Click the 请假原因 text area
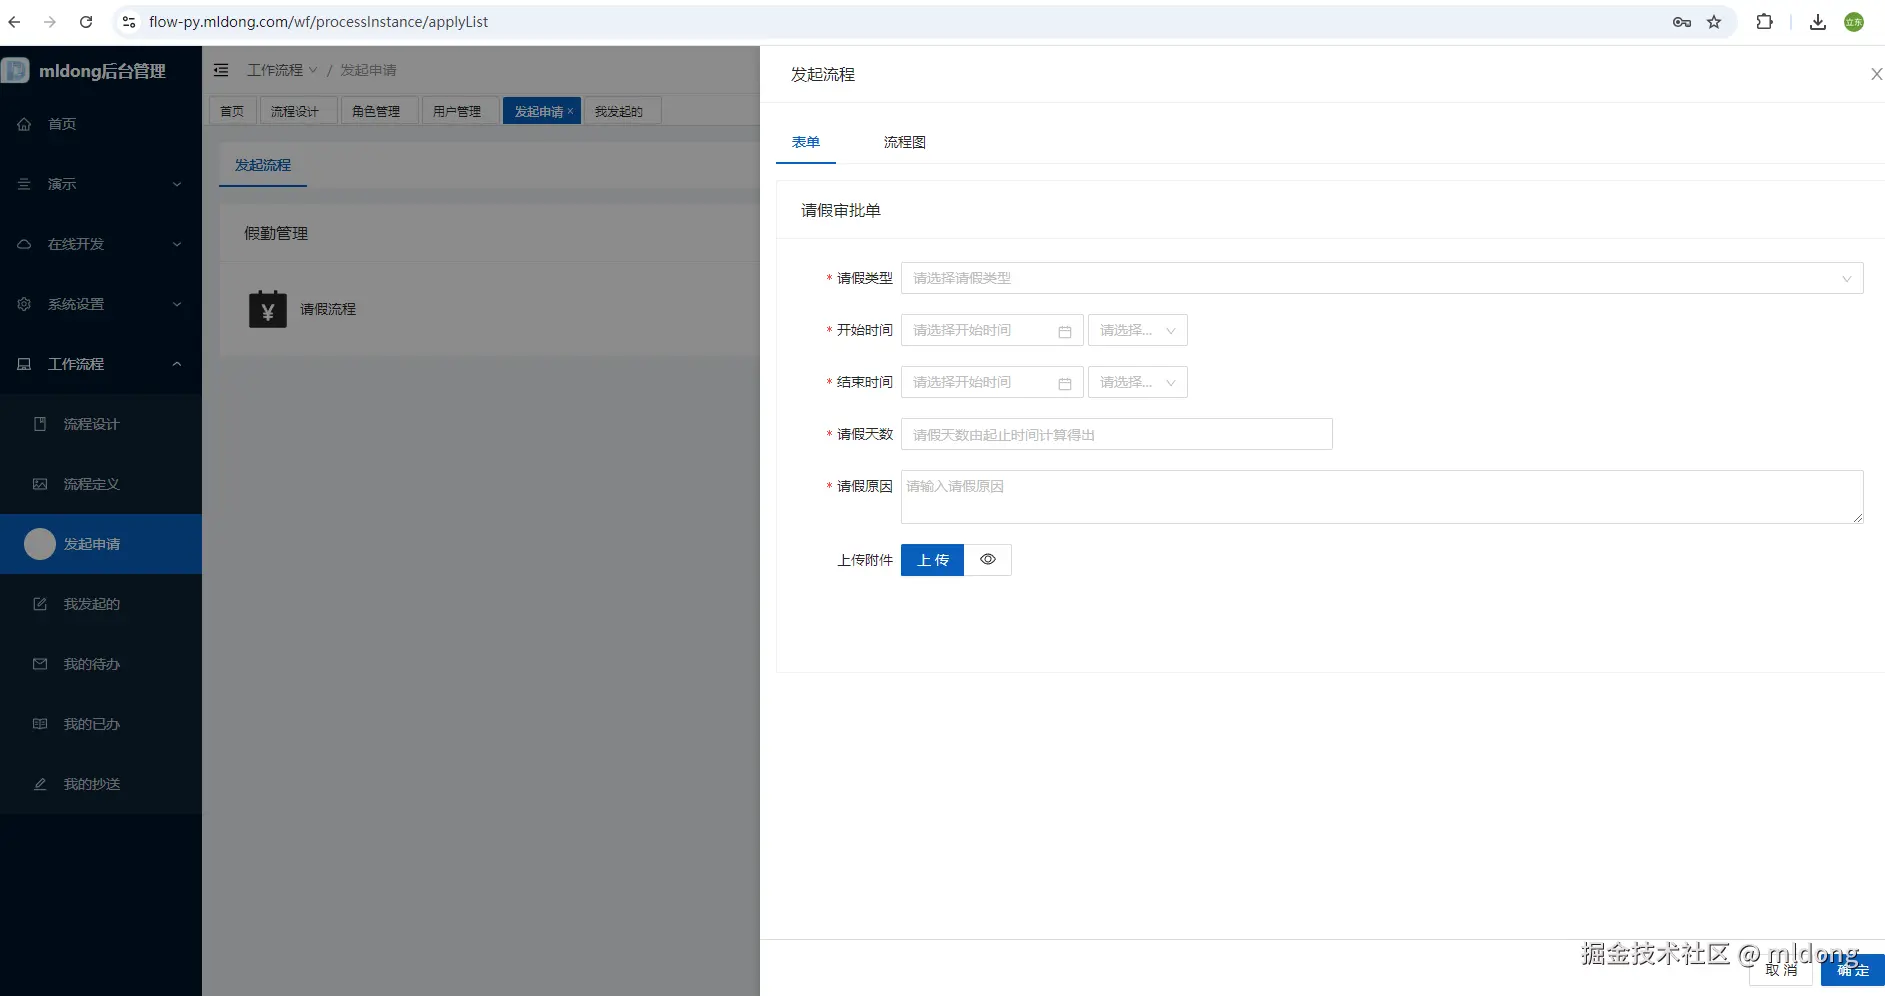The image size is (1885, 996). click(x=1382, y=497)
